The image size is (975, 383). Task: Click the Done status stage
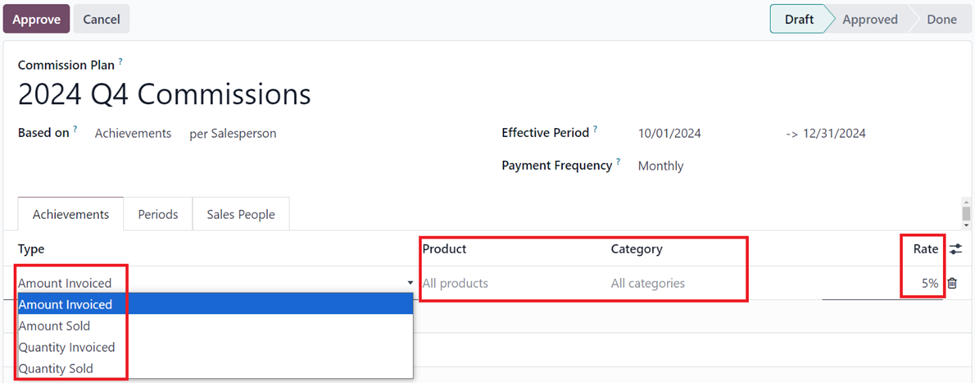coord(941,19)
